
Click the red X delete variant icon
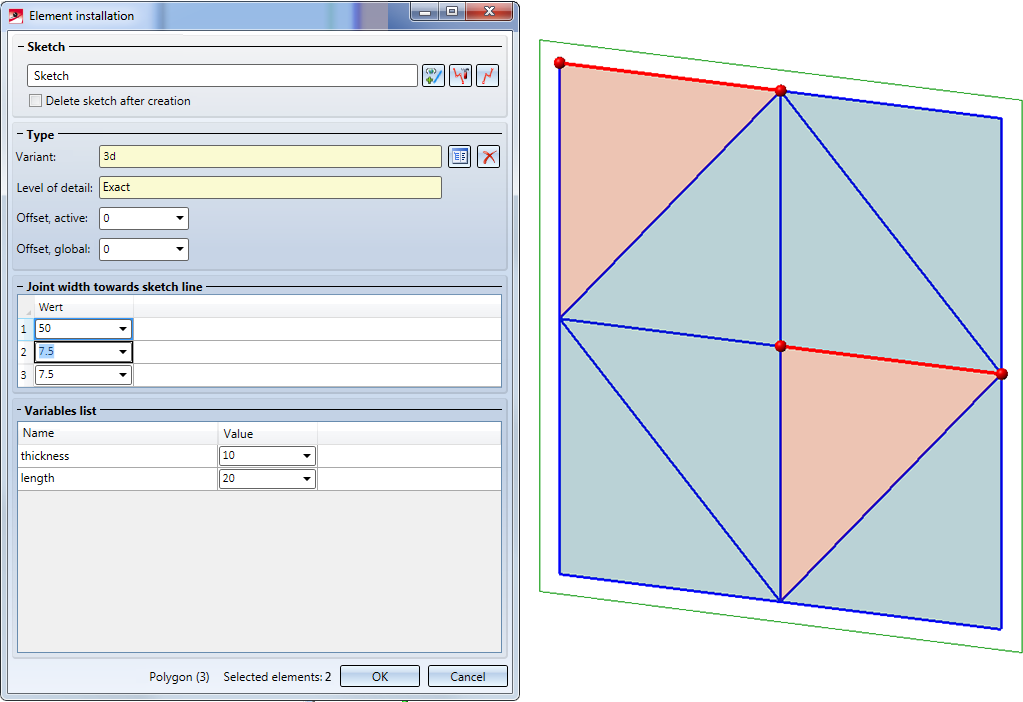click(488, 156)
